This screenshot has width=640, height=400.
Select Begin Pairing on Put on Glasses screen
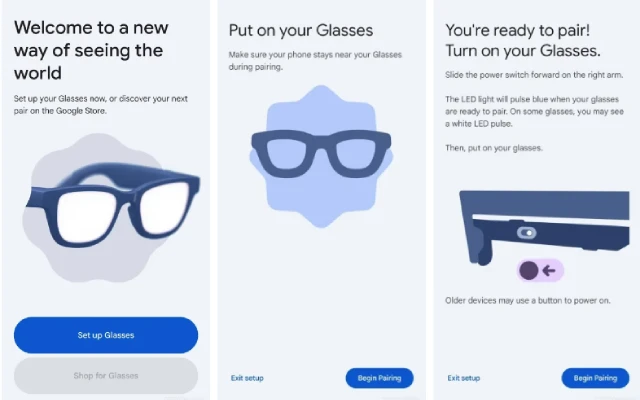pyautogui.click(x=379, y=378)
